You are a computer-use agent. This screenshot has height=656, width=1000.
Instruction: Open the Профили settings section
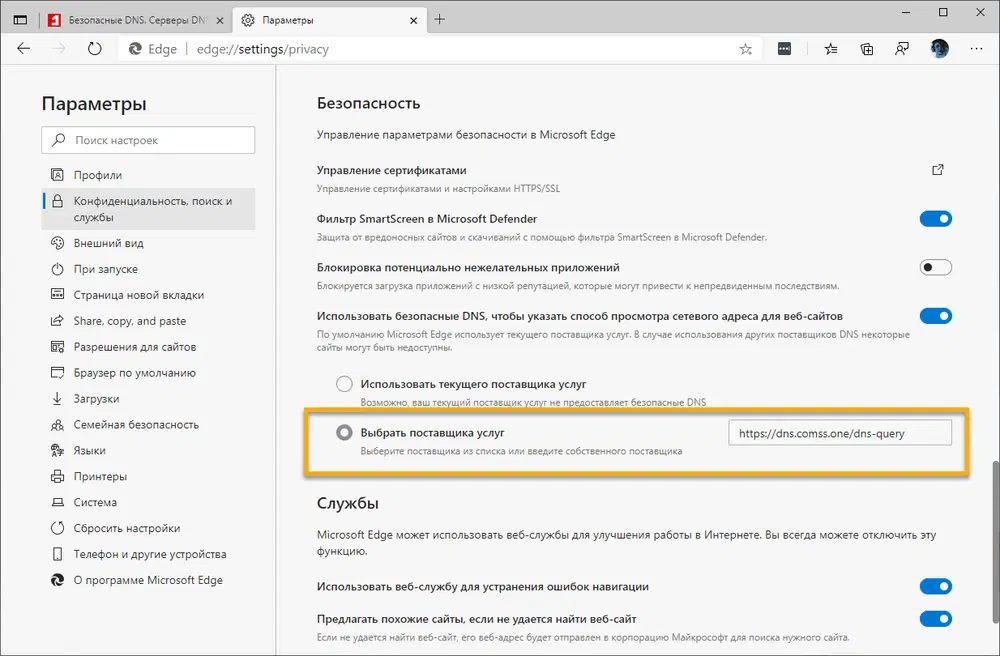pyautogui.click(x=97, y=175)
